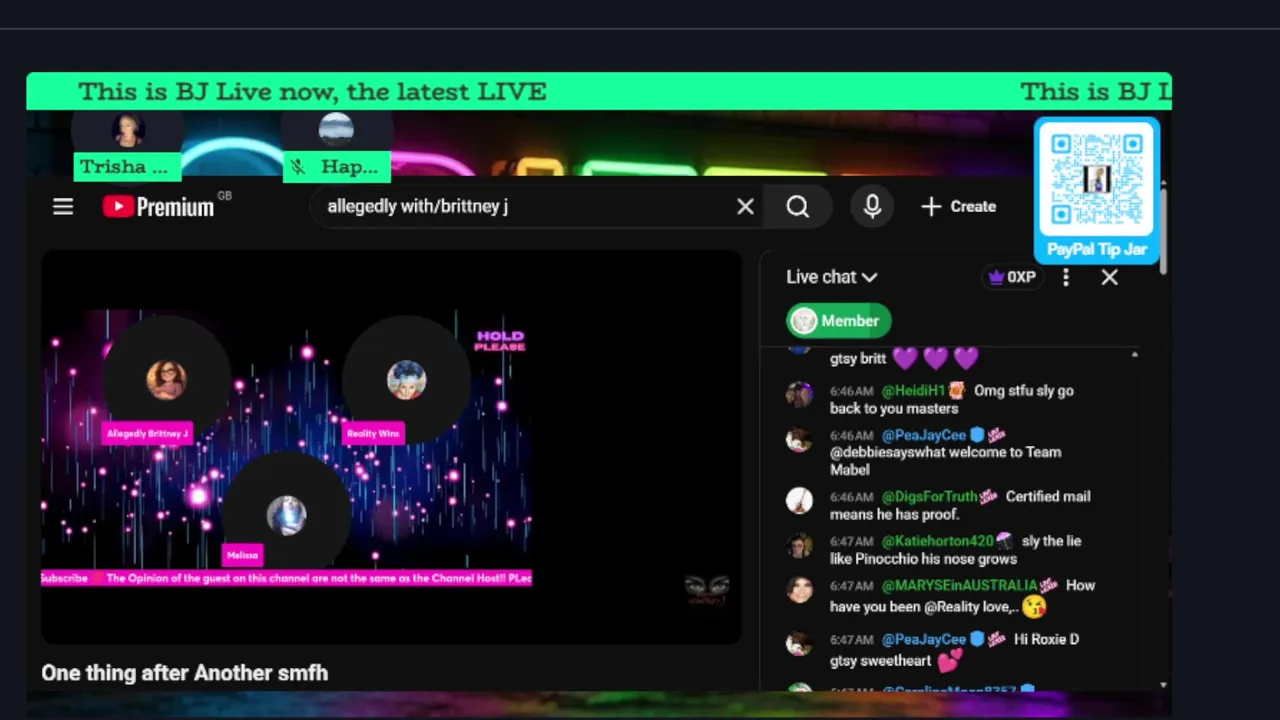Click @MARYSEinAUSTRALIA username in chat
The width and height of the screenshot is (1280, 720).
click(x=959, y=585)
